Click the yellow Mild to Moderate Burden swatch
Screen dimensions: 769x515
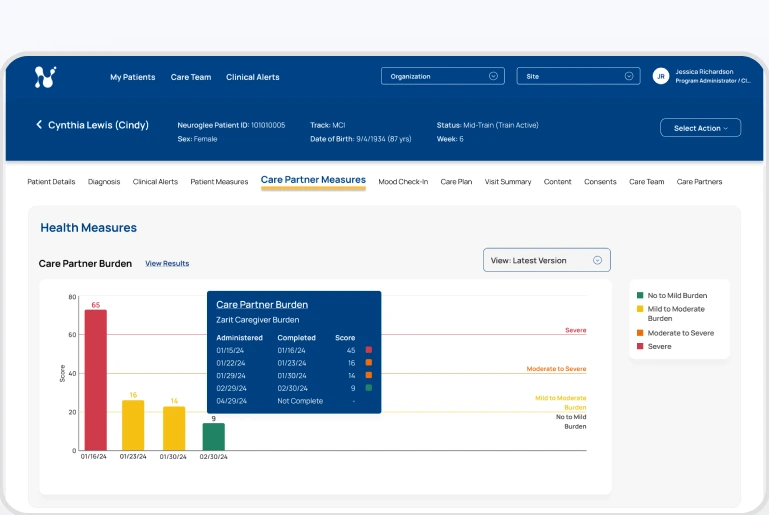point(640,309)
